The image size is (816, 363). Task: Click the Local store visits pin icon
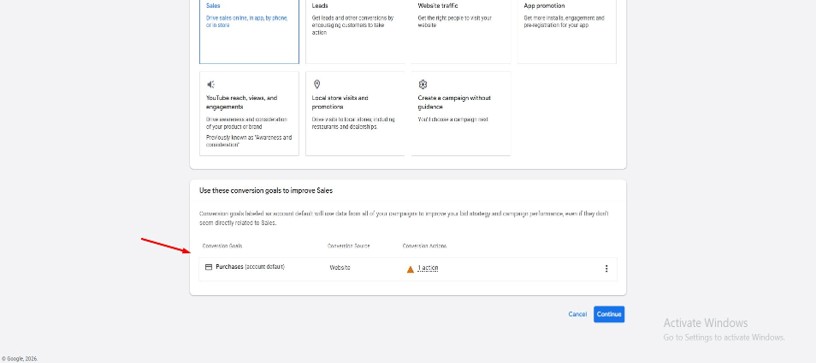[317, 84]
